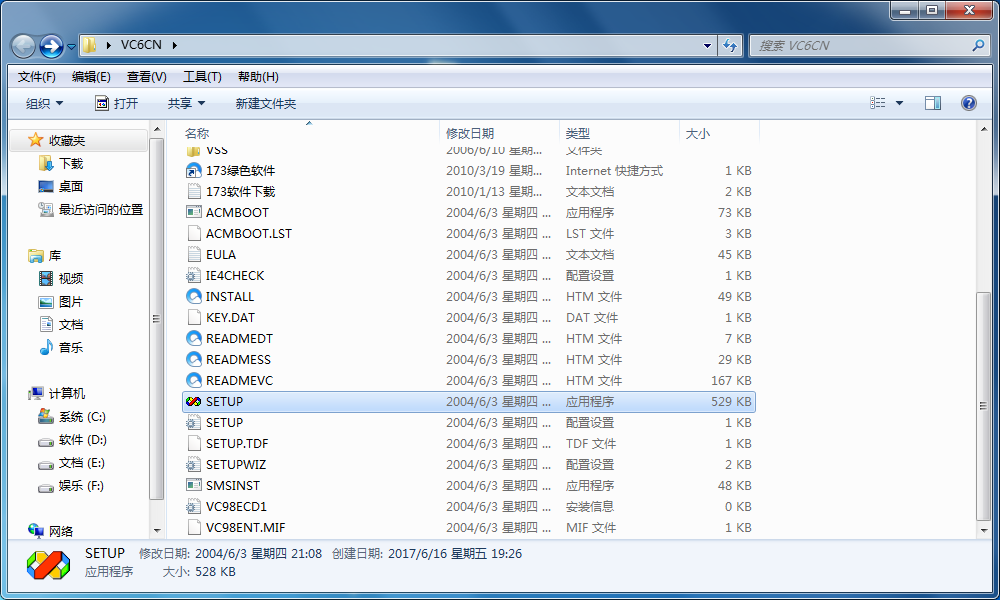1000x600 pixels.
Task: Sort files by the 大小 column header
Action: click(719, 133)
